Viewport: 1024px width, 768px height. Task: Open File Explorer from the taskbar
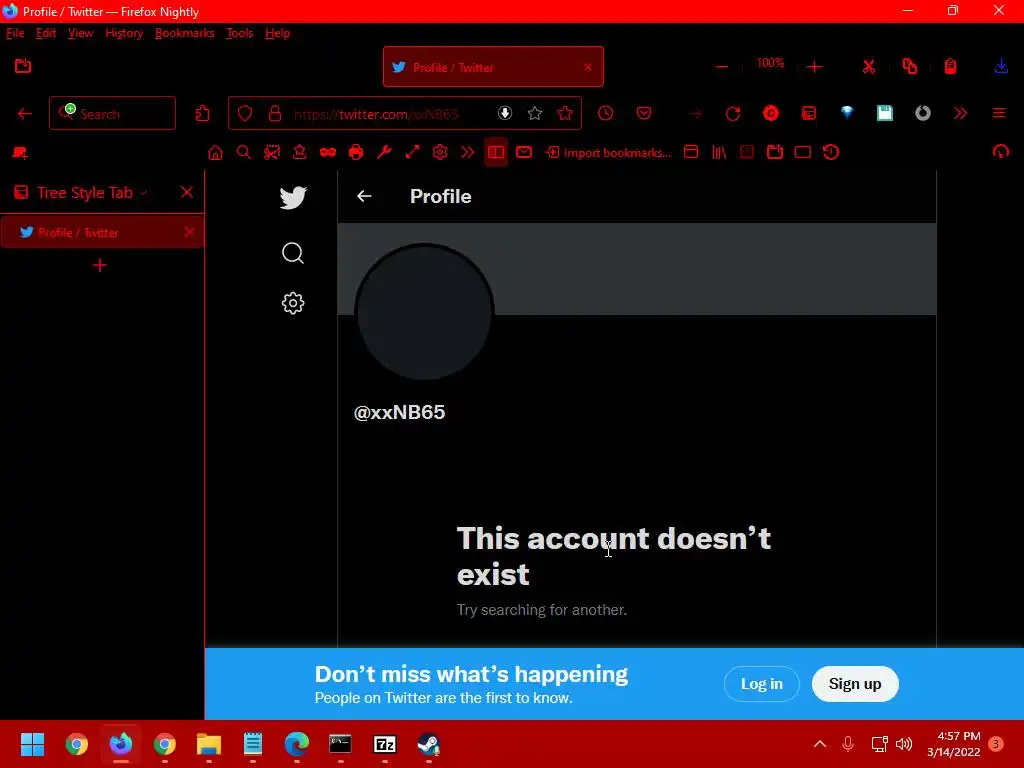(x=209, y=744)
